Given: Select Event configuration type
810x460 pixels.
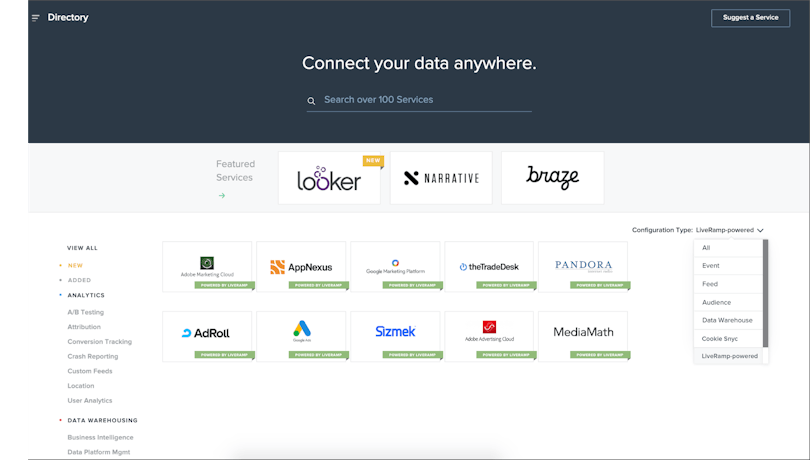Looking at the screenshot, I should 728,266.
